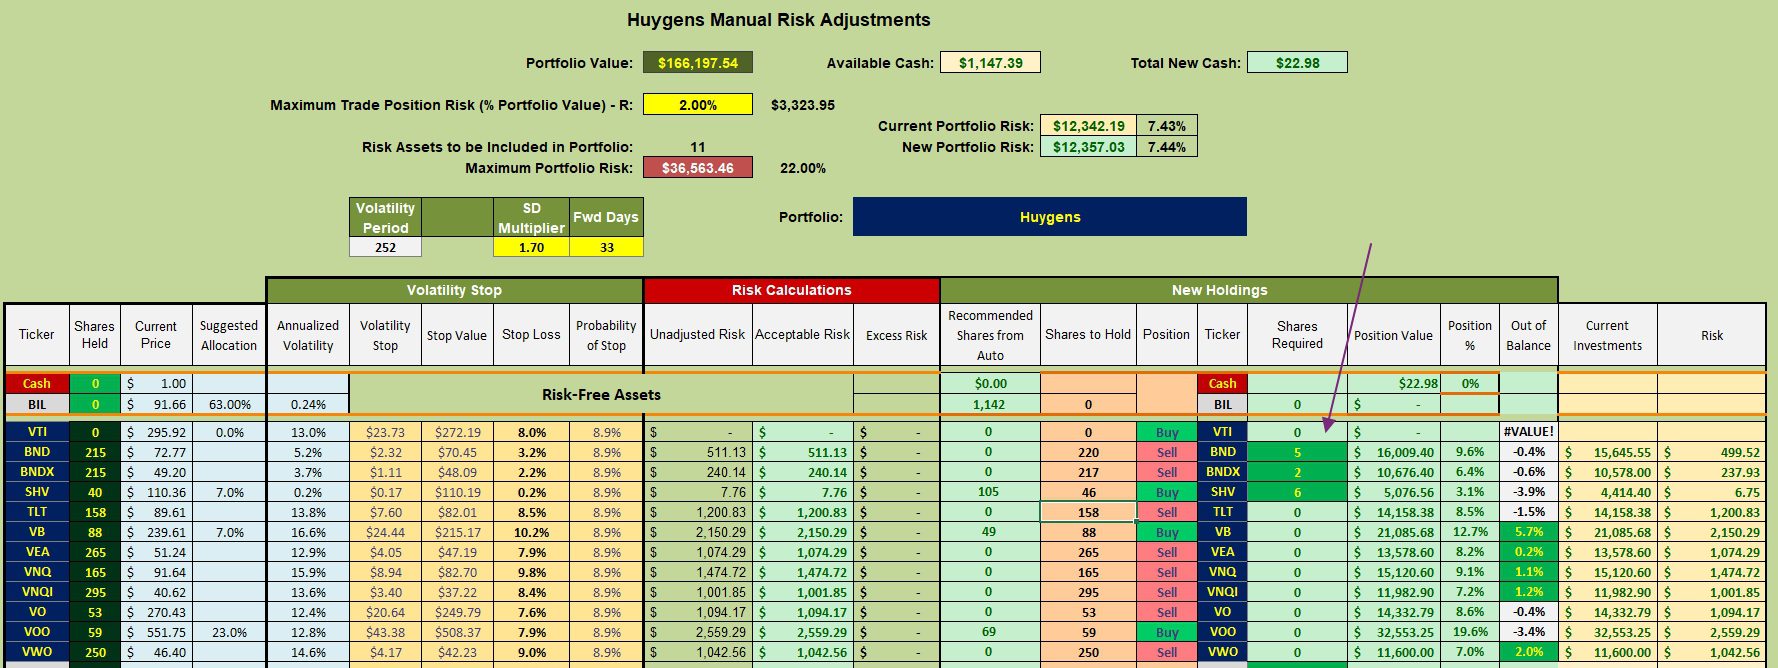The height and width of the screenshot is (668, 1778).
Task: Select the red Cash ticker cell
Action: [37, 383]
